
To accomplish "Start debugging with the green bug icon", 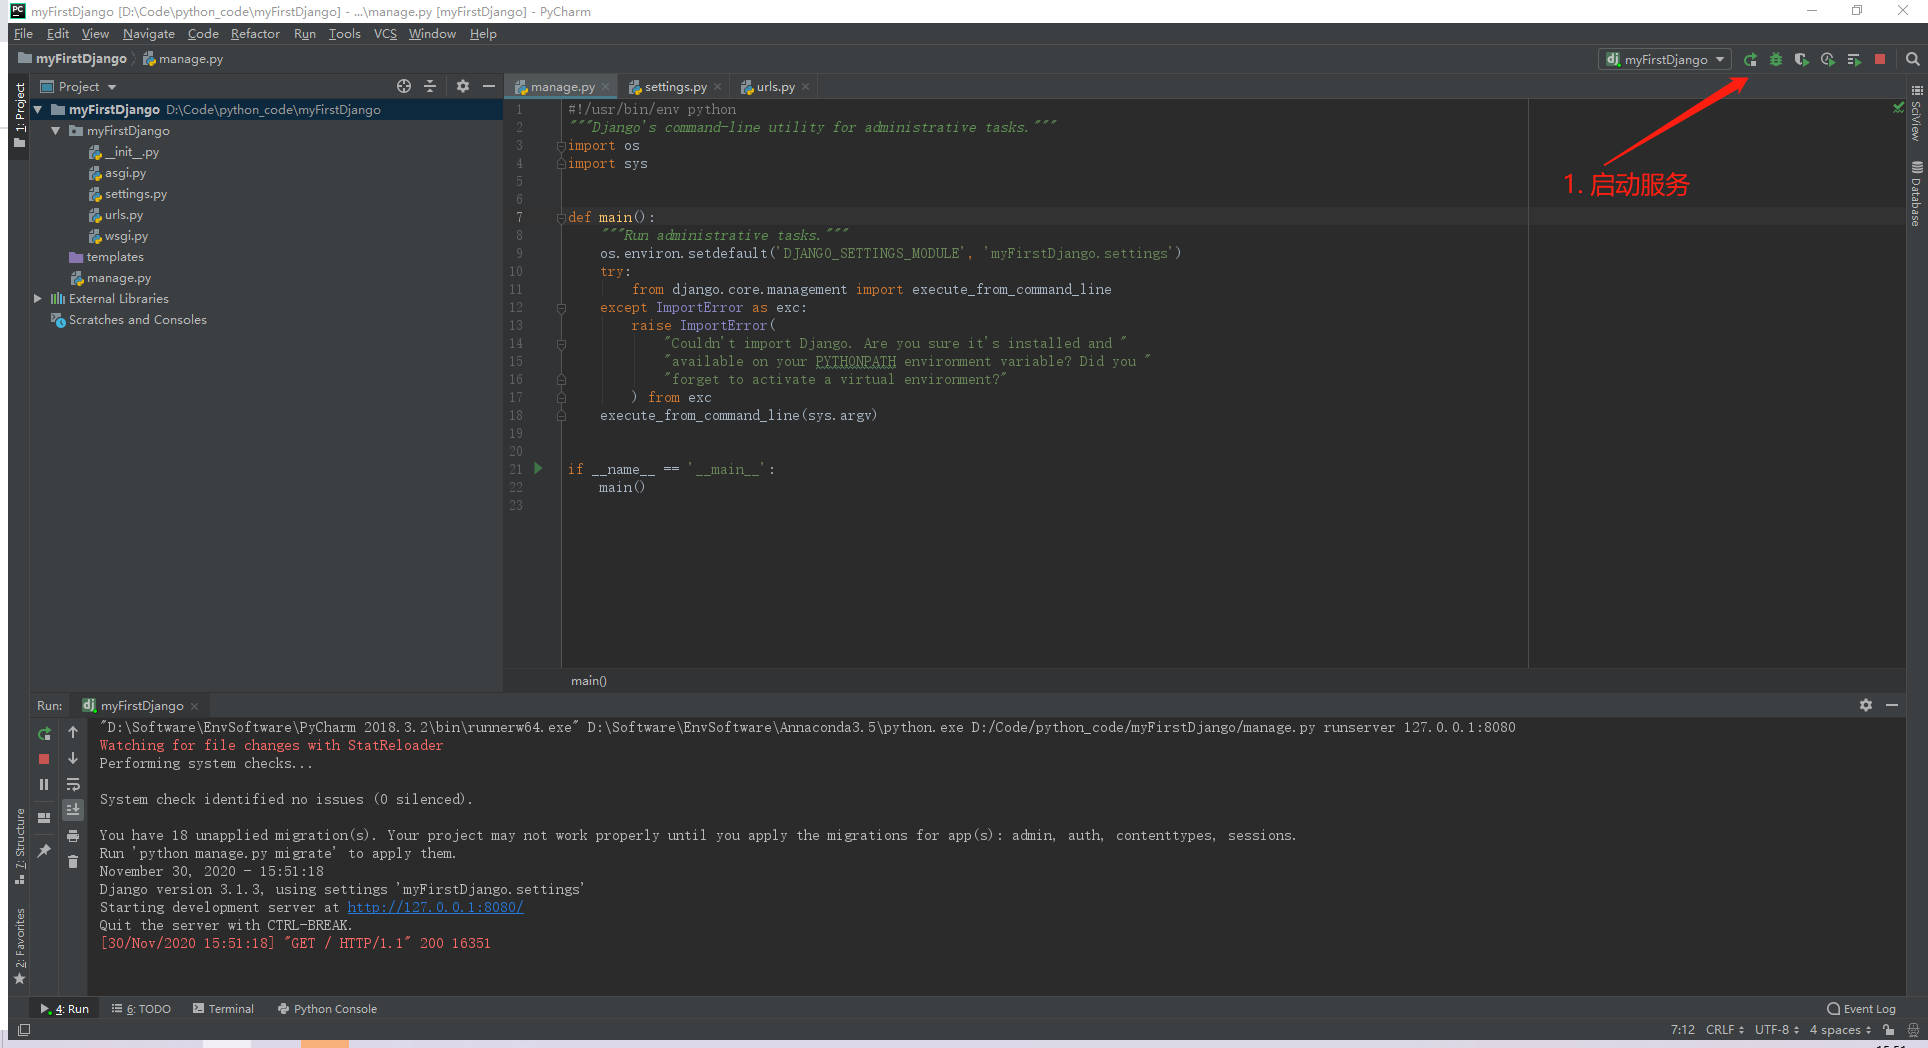I will click(x=1776, y=60).
